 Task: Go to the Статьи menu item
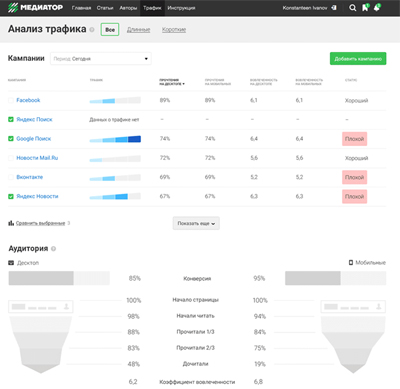105,8
